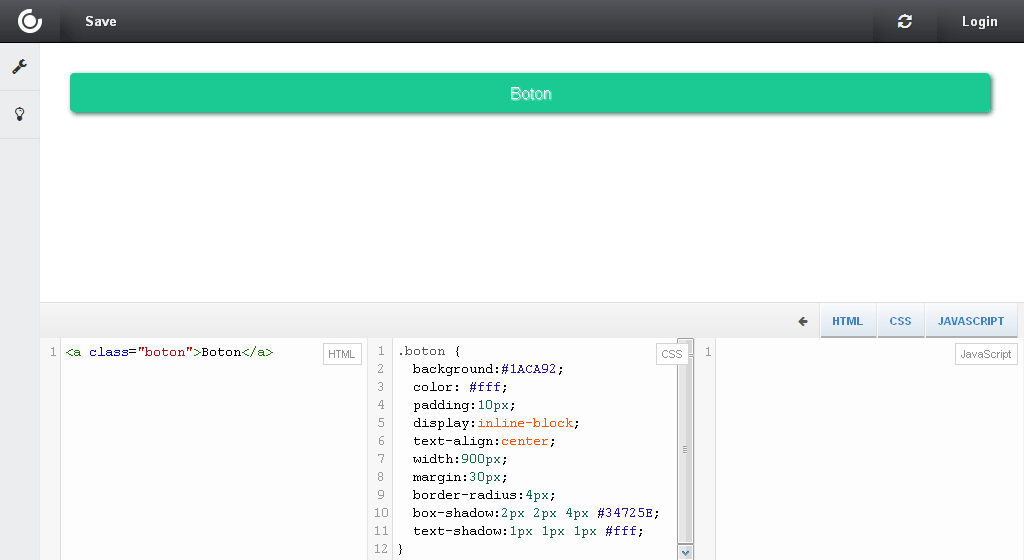Save the current code snippet
This screenshot has height=560, width=1024.
(100, 21)
